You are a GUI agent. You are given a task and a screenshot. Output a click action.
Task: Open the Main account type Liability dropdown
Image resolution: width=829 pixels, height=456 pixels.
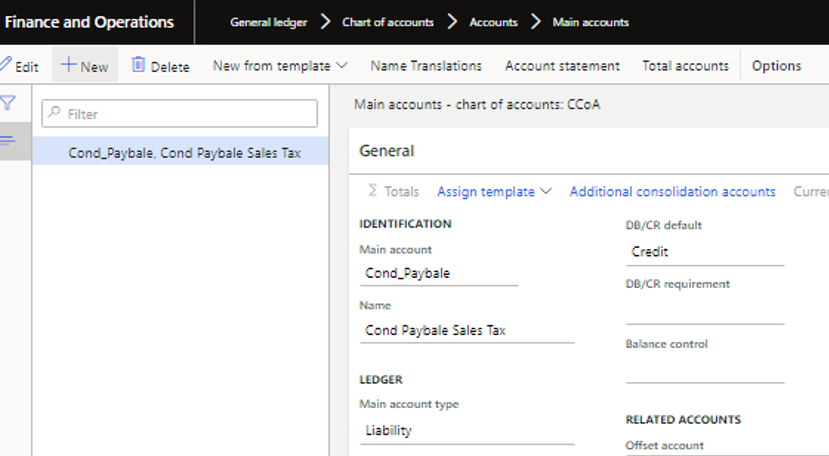466,431
